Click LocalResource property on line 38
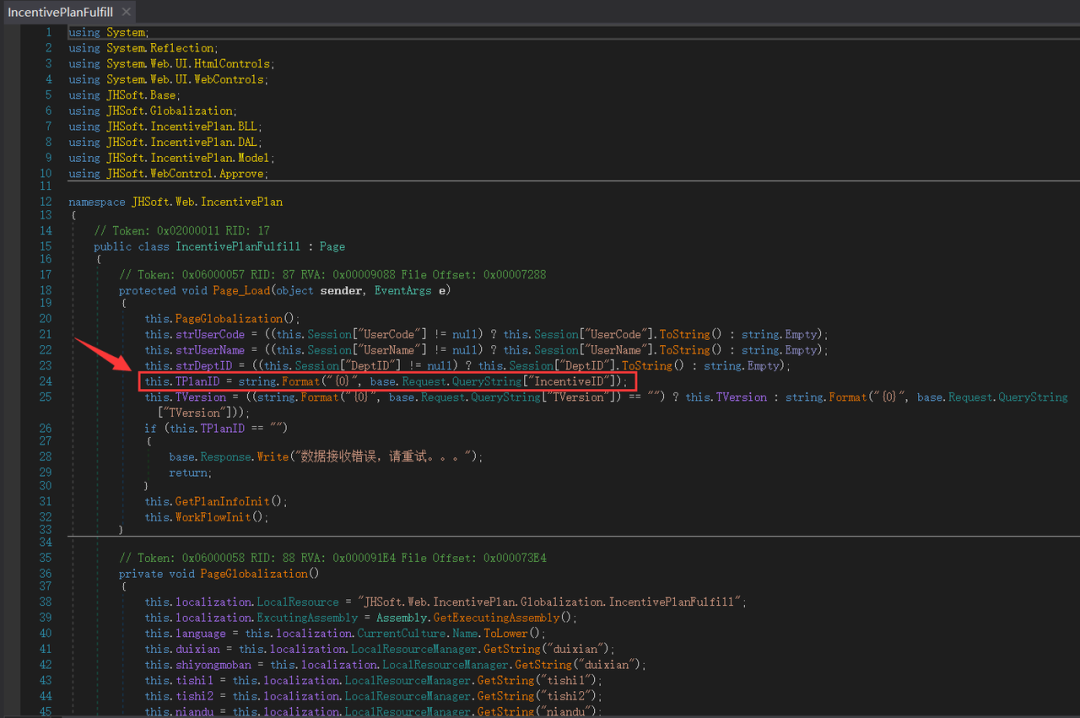Viewport: 1080px width, 718px height. point(298,602)
